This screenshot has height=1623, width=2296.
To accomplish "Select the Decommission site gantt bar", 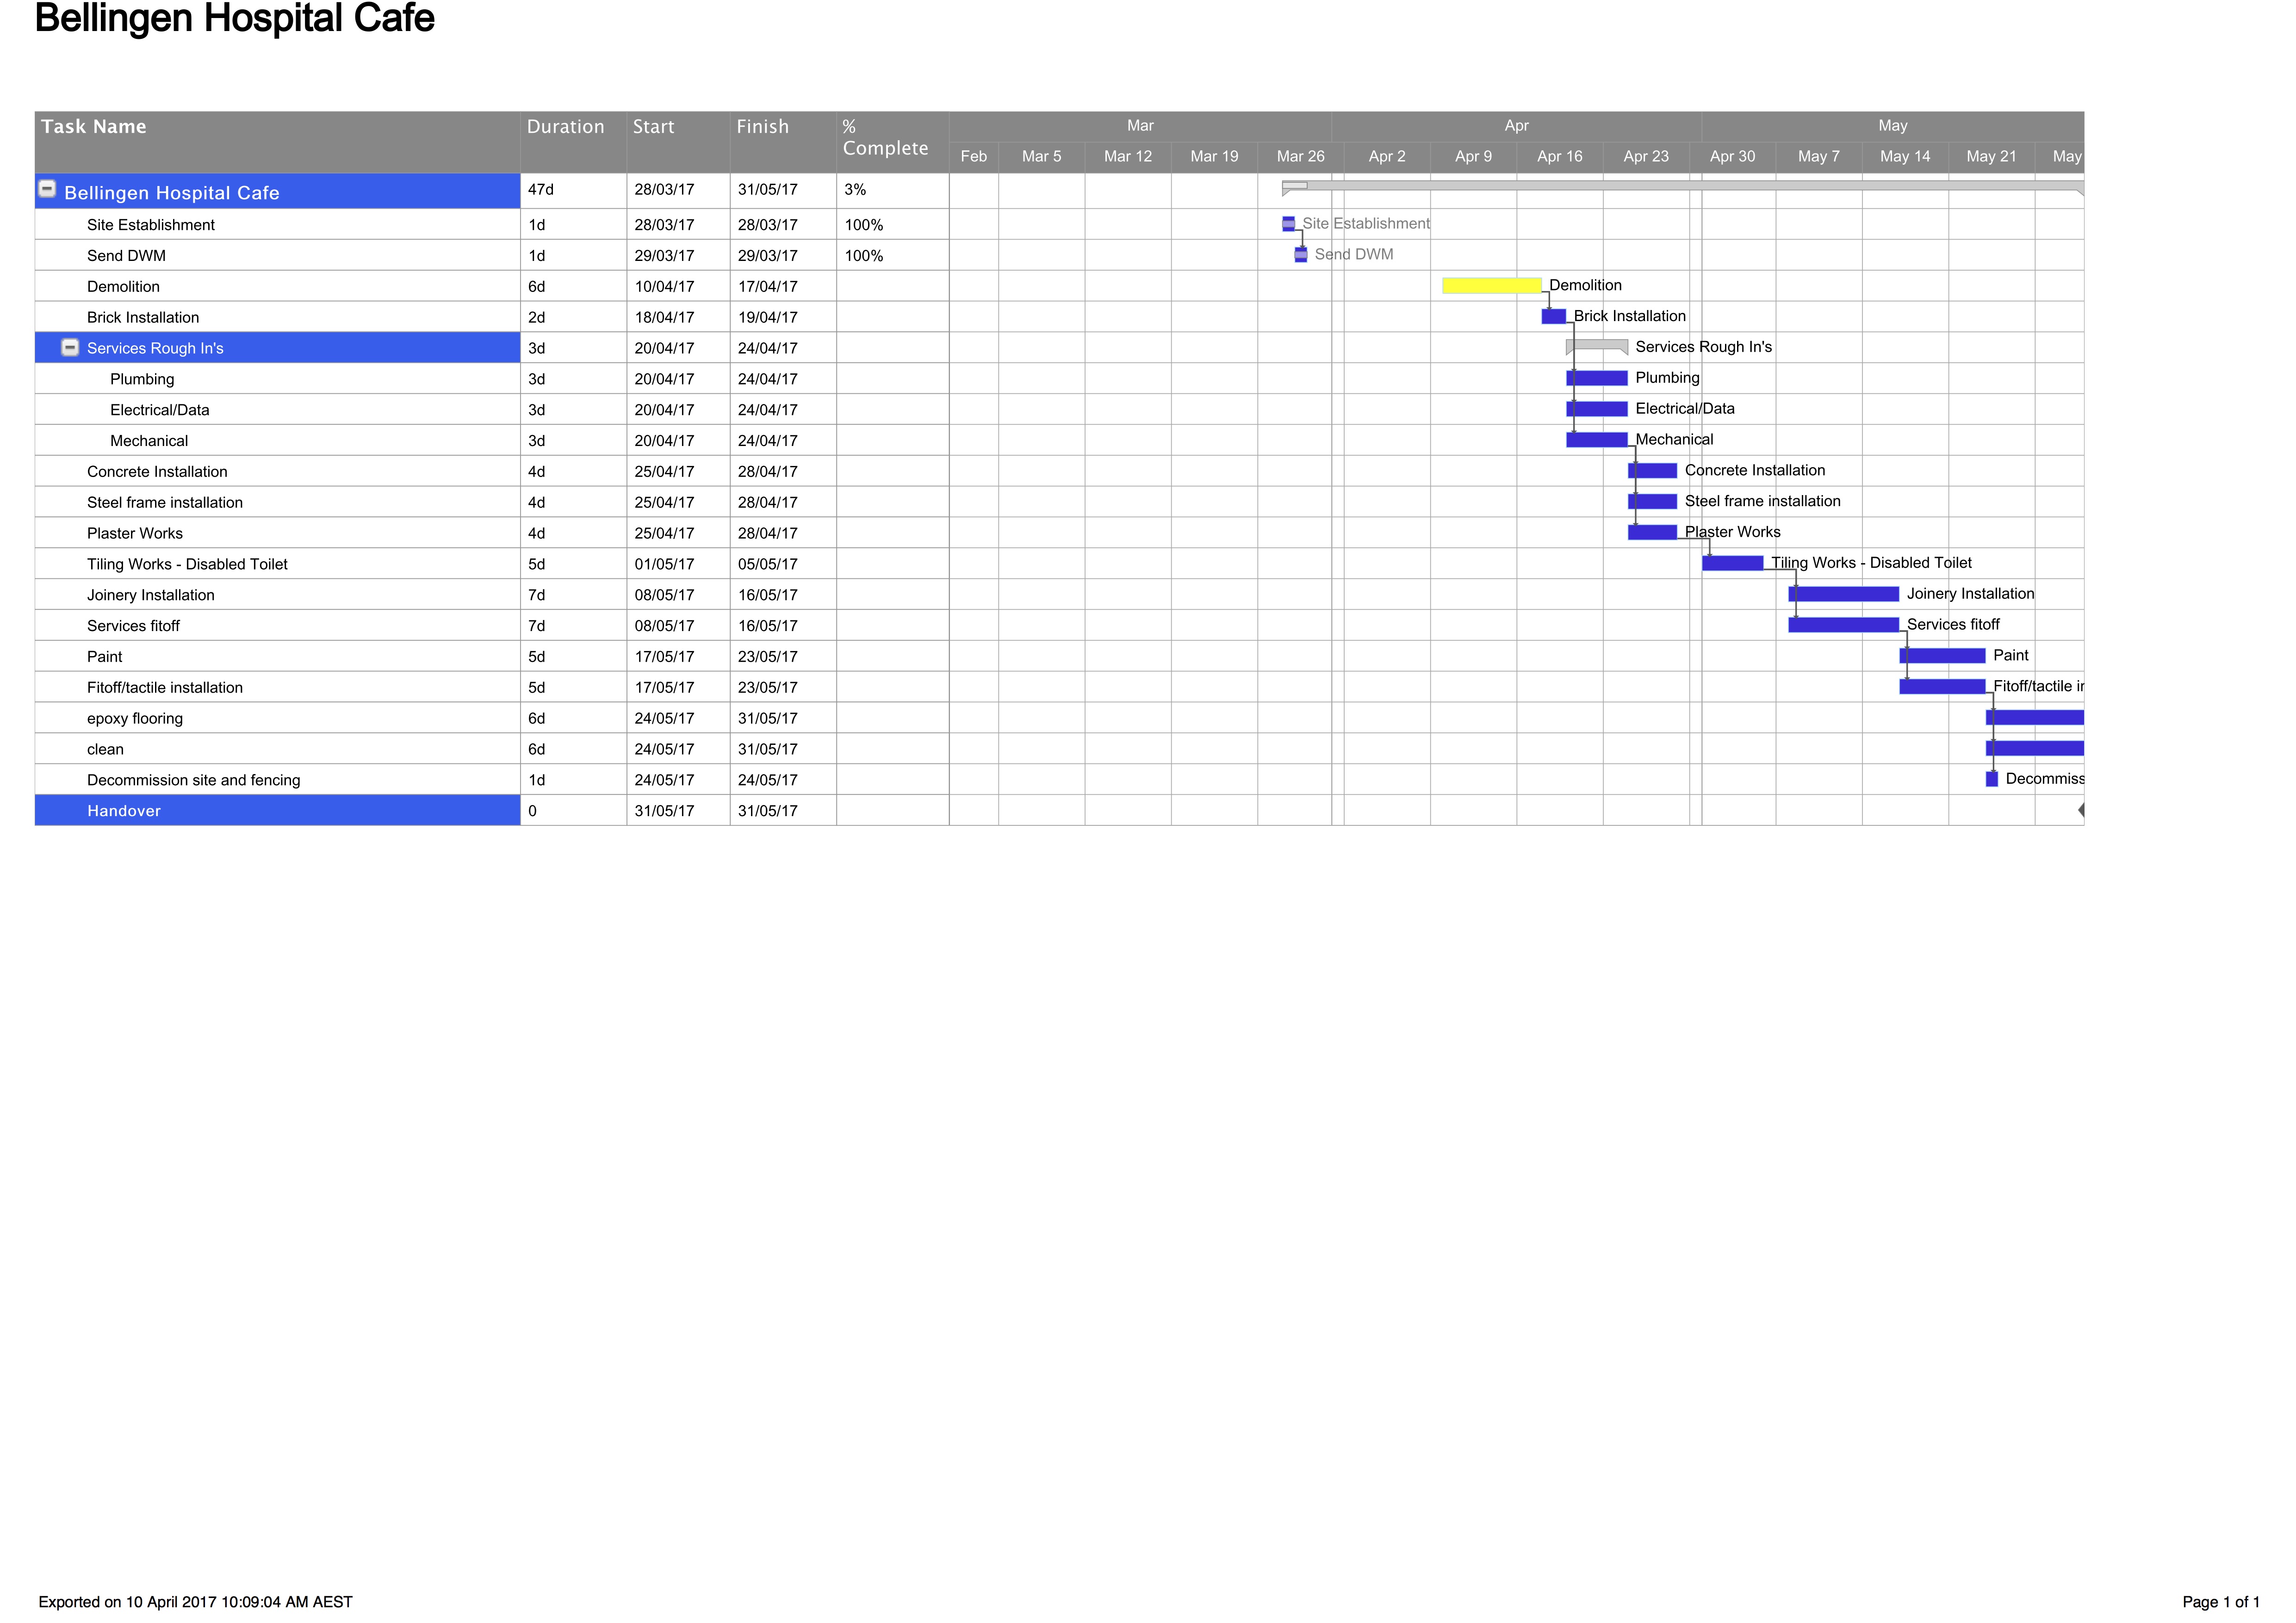I will click(1992, 780).
